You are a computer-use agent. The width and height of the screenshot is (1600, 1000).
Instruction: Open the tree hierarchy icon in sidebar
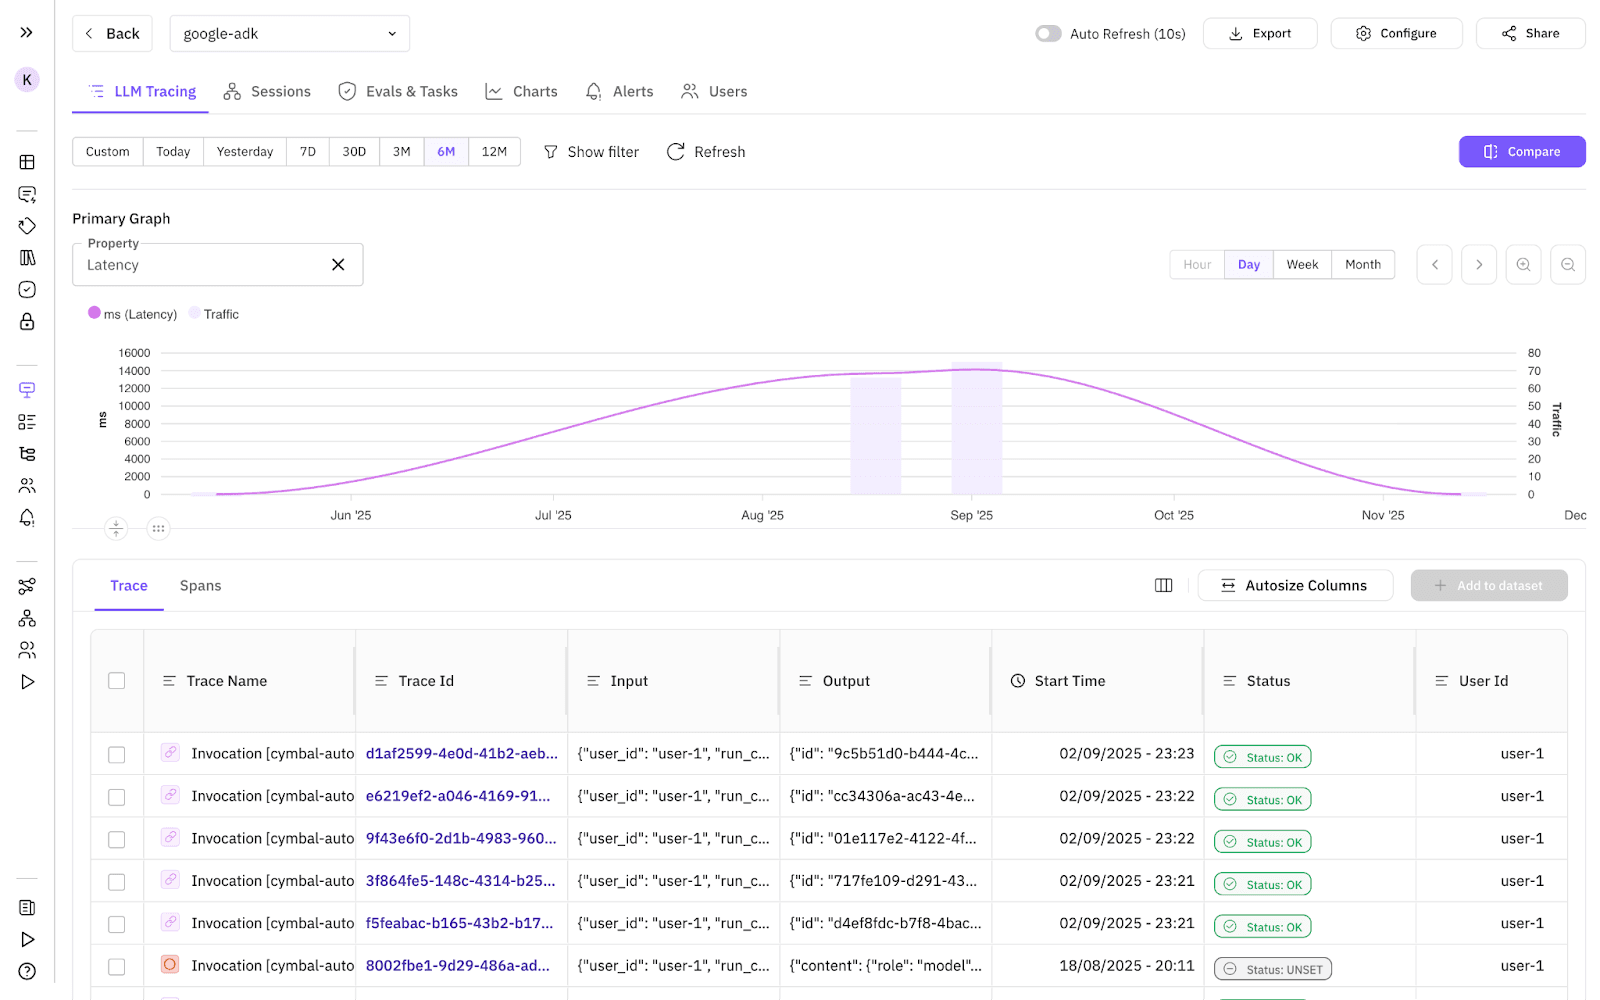click(x=27, y=454)
